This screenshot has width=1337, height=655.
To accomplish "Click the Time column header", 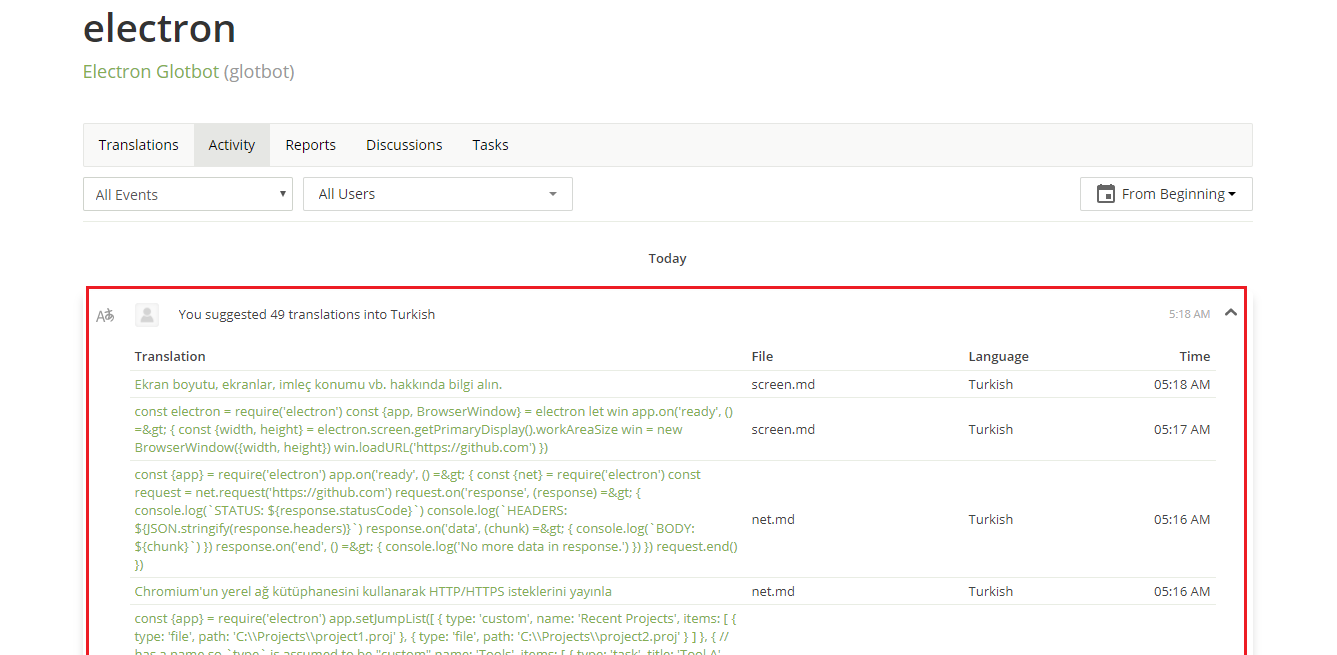I will tap(1194, 356).
